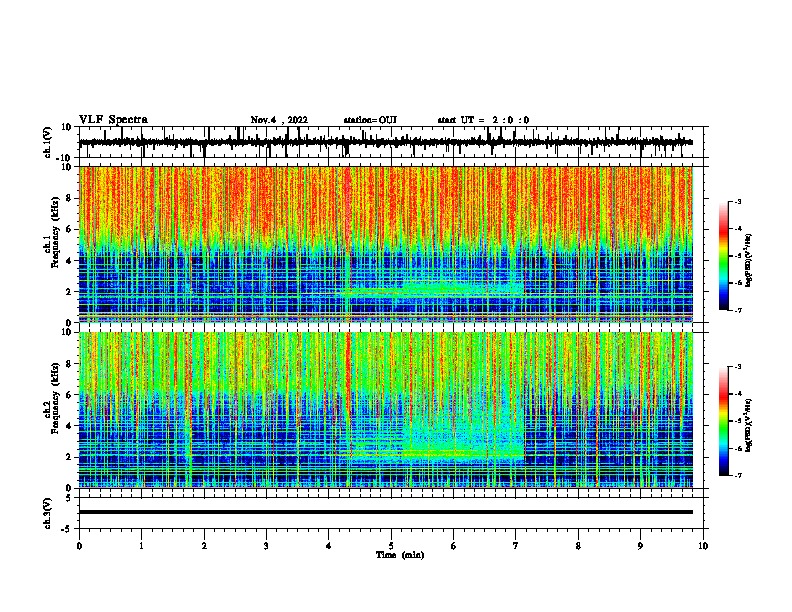Click the "-7" label on ch.1 color bar
792x612 pixels.
[x=737, y=310]
